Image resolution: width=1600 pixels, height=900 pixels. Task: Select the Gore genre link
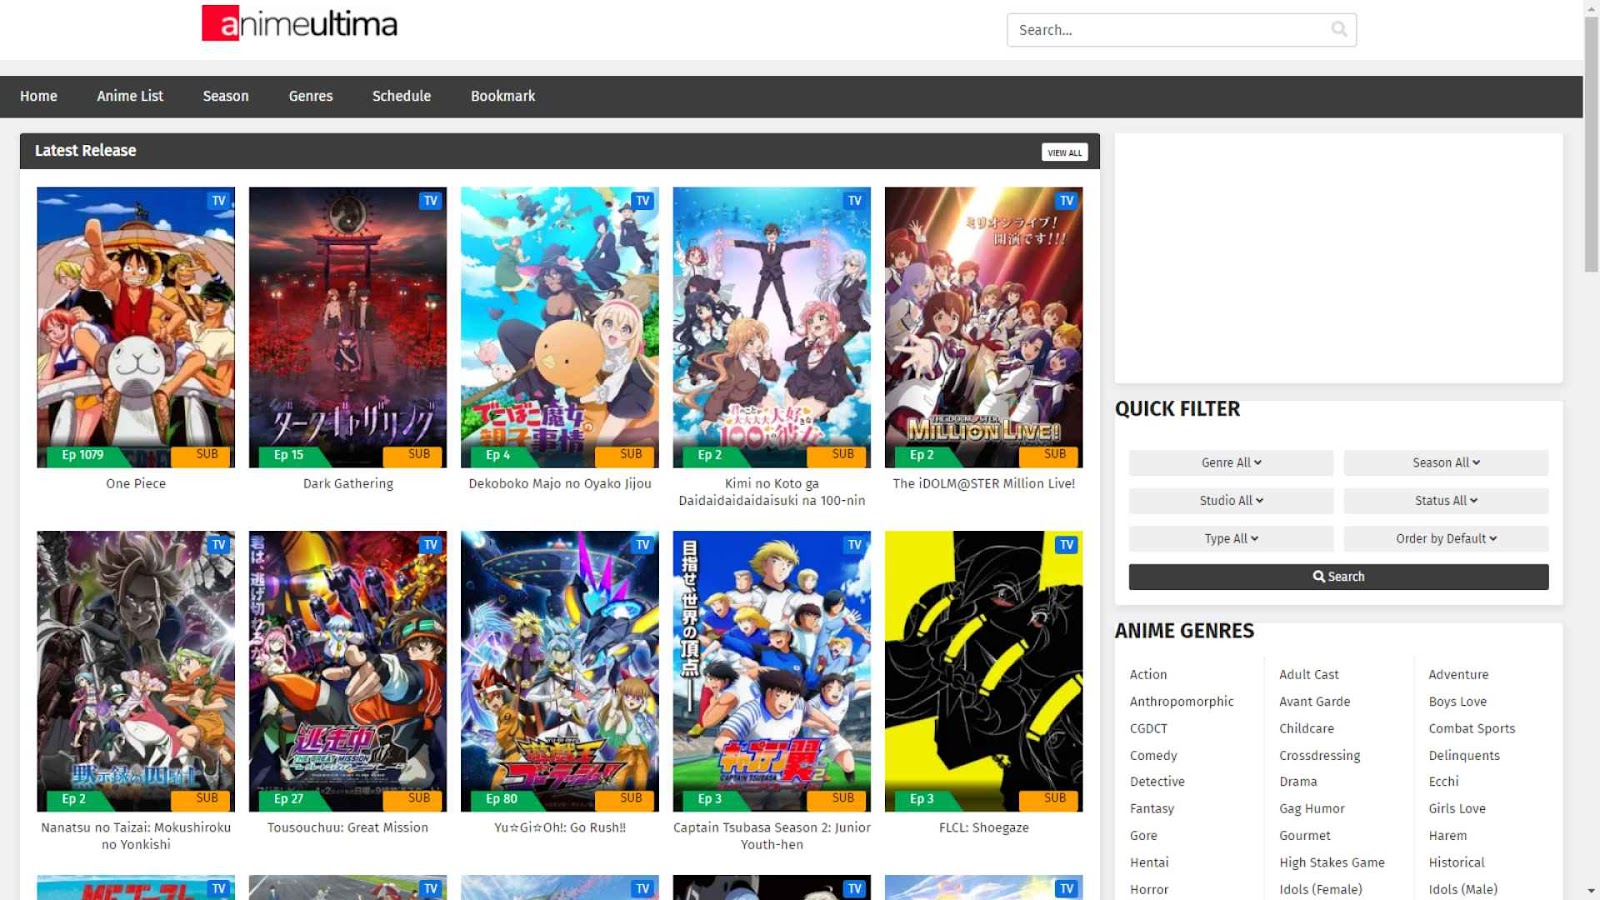tap(1144, 836)
